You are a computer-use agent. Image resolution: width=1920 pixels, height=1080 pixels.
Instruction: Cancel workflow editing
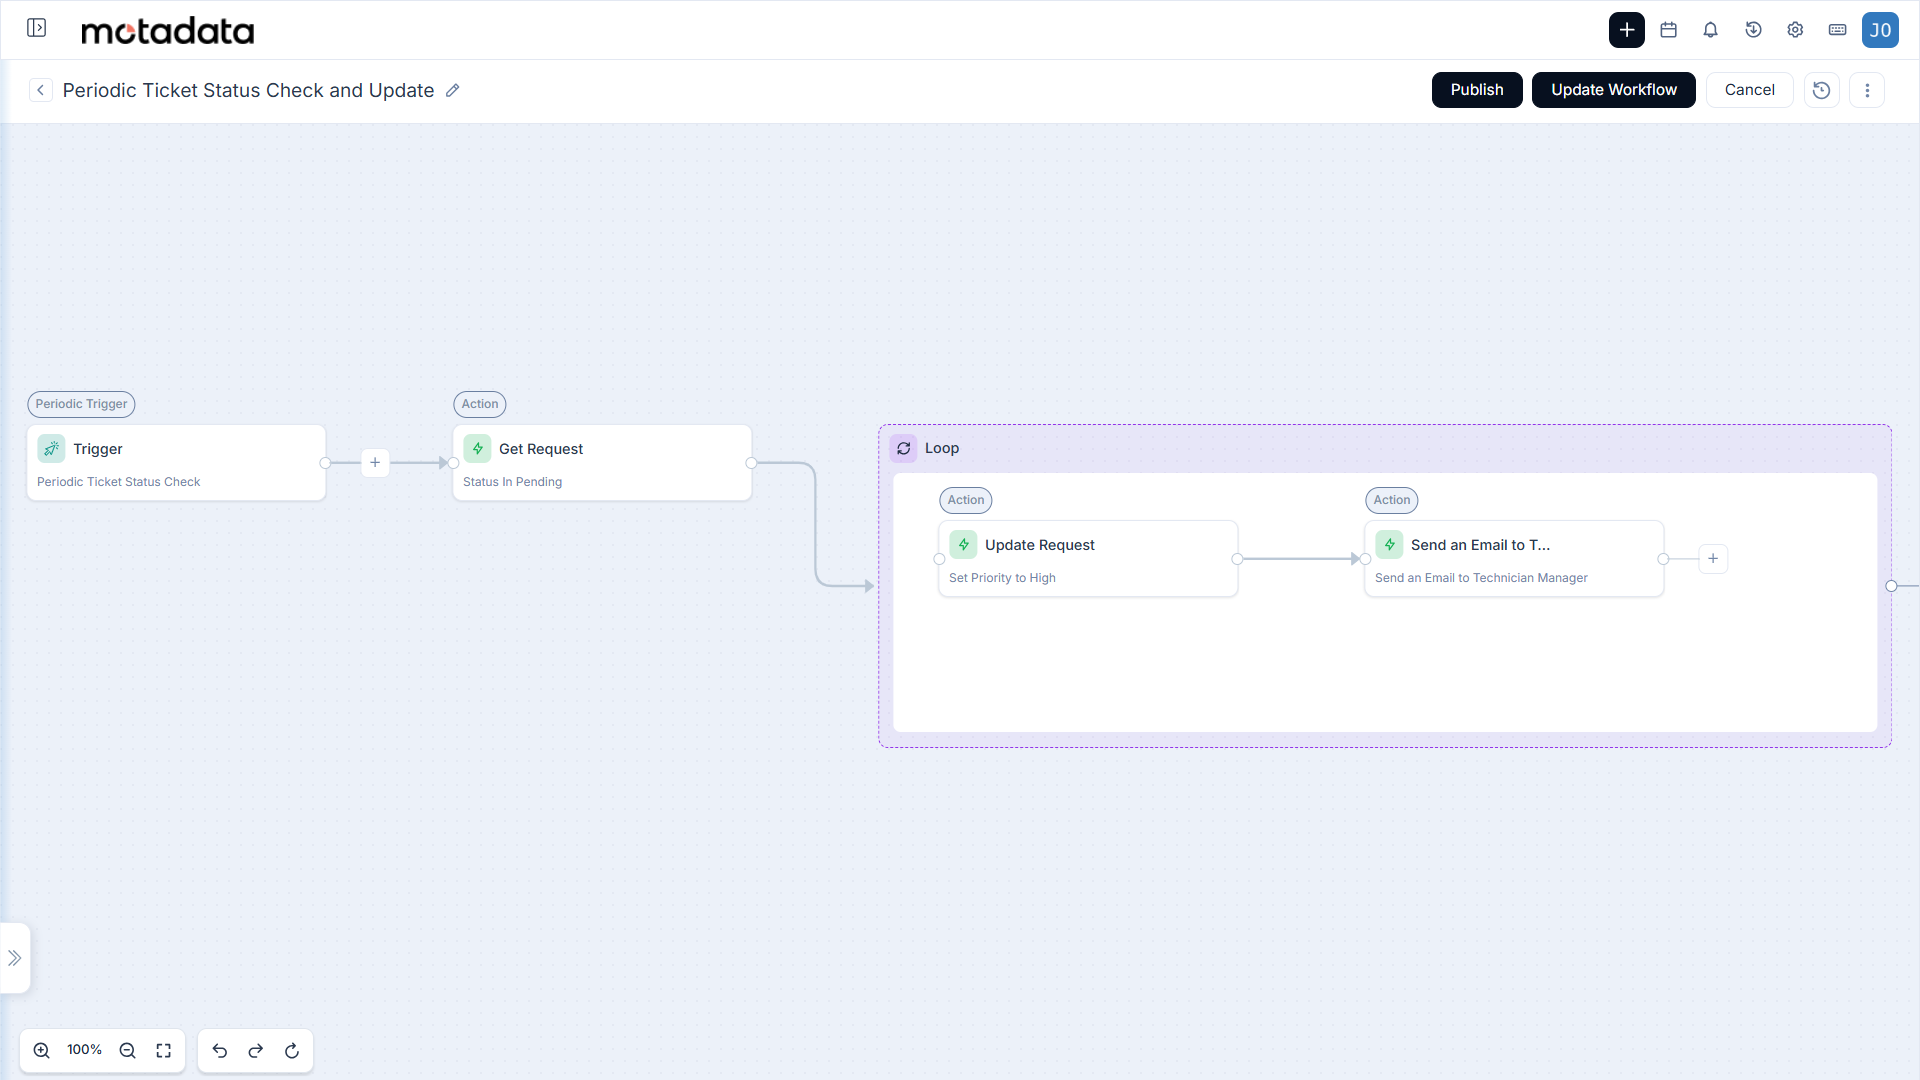1749,90
